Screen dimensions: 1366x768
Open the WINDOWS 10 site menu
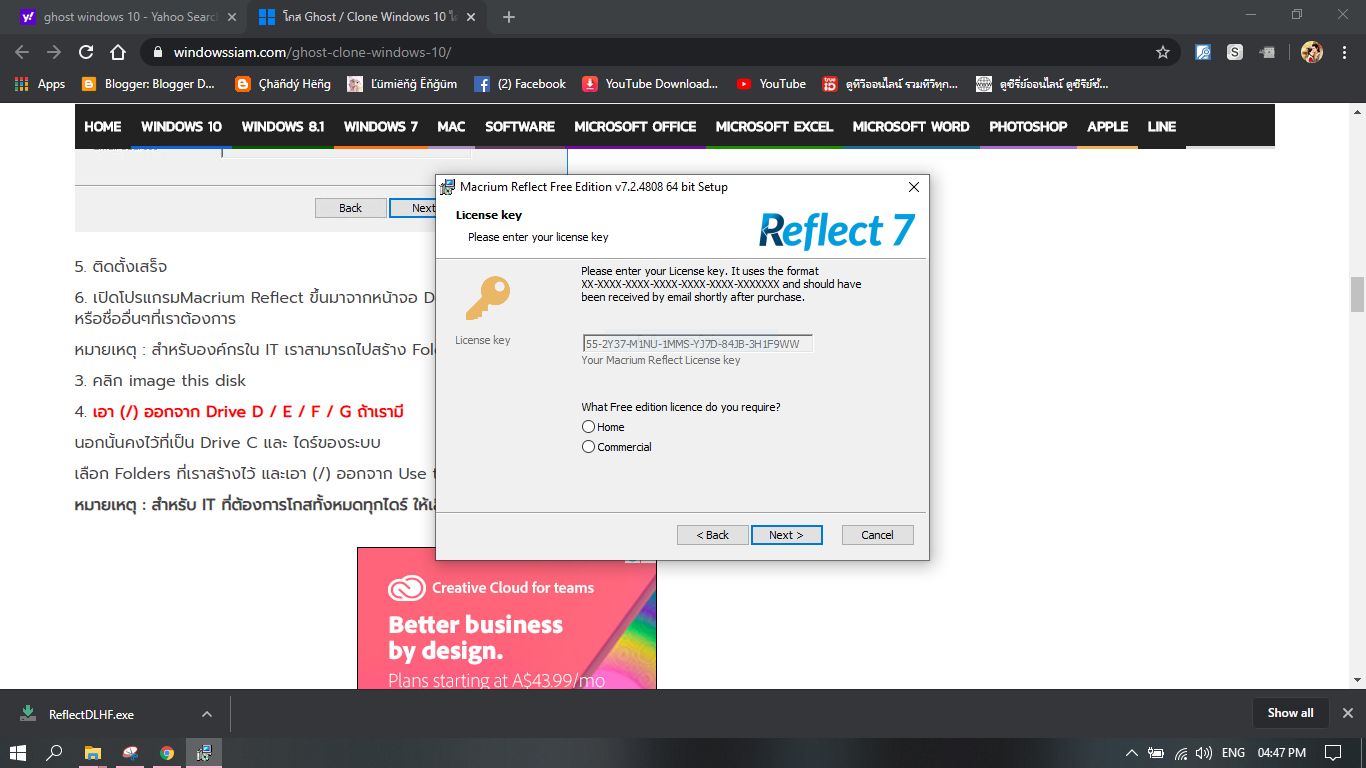pos(181,127)
